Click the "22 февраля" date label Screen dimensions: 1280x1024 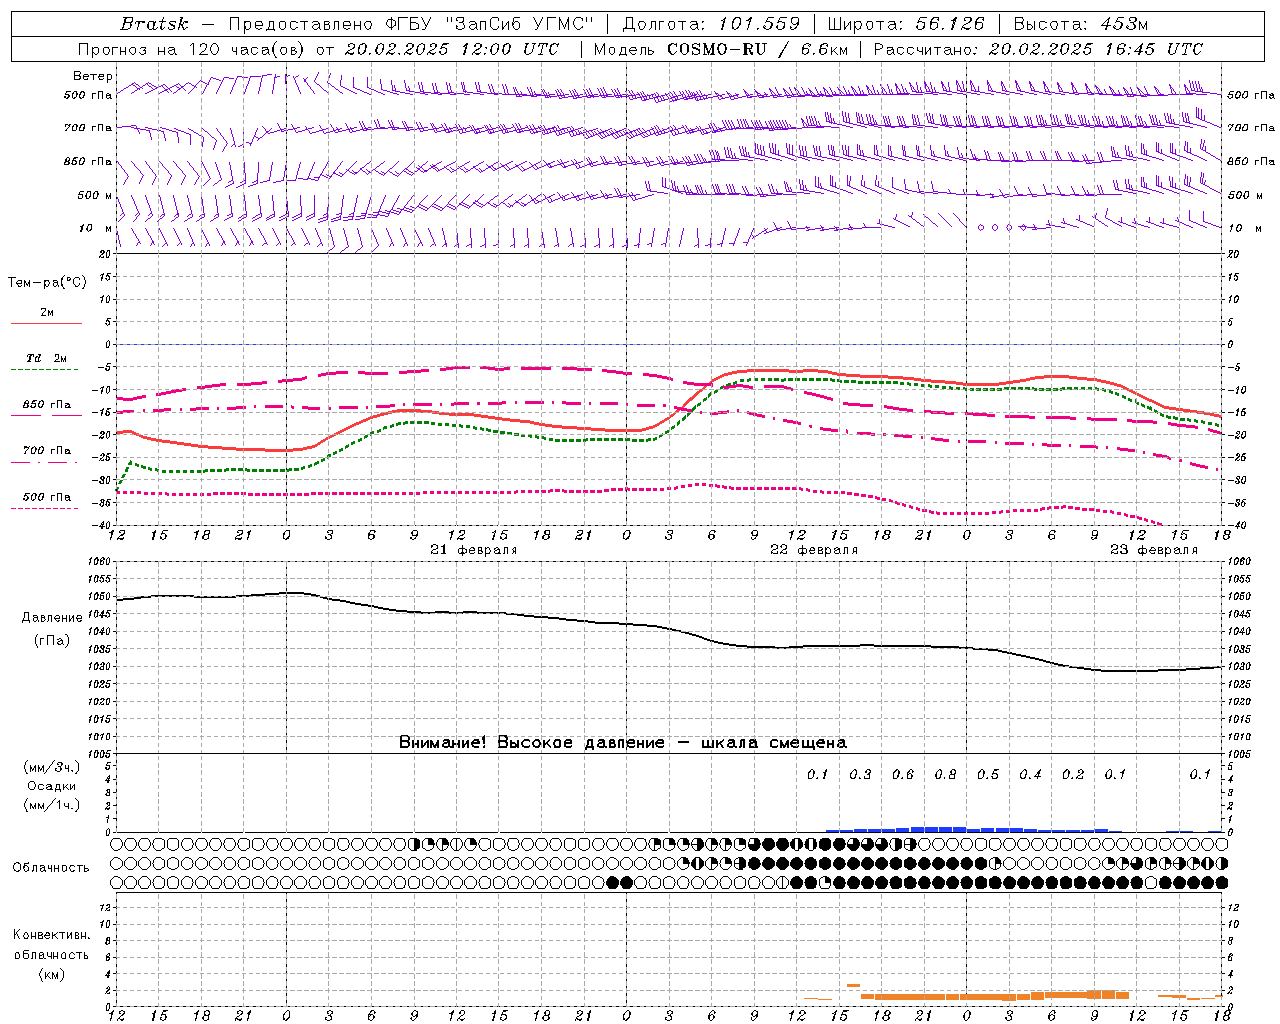(x=814, y=550)
